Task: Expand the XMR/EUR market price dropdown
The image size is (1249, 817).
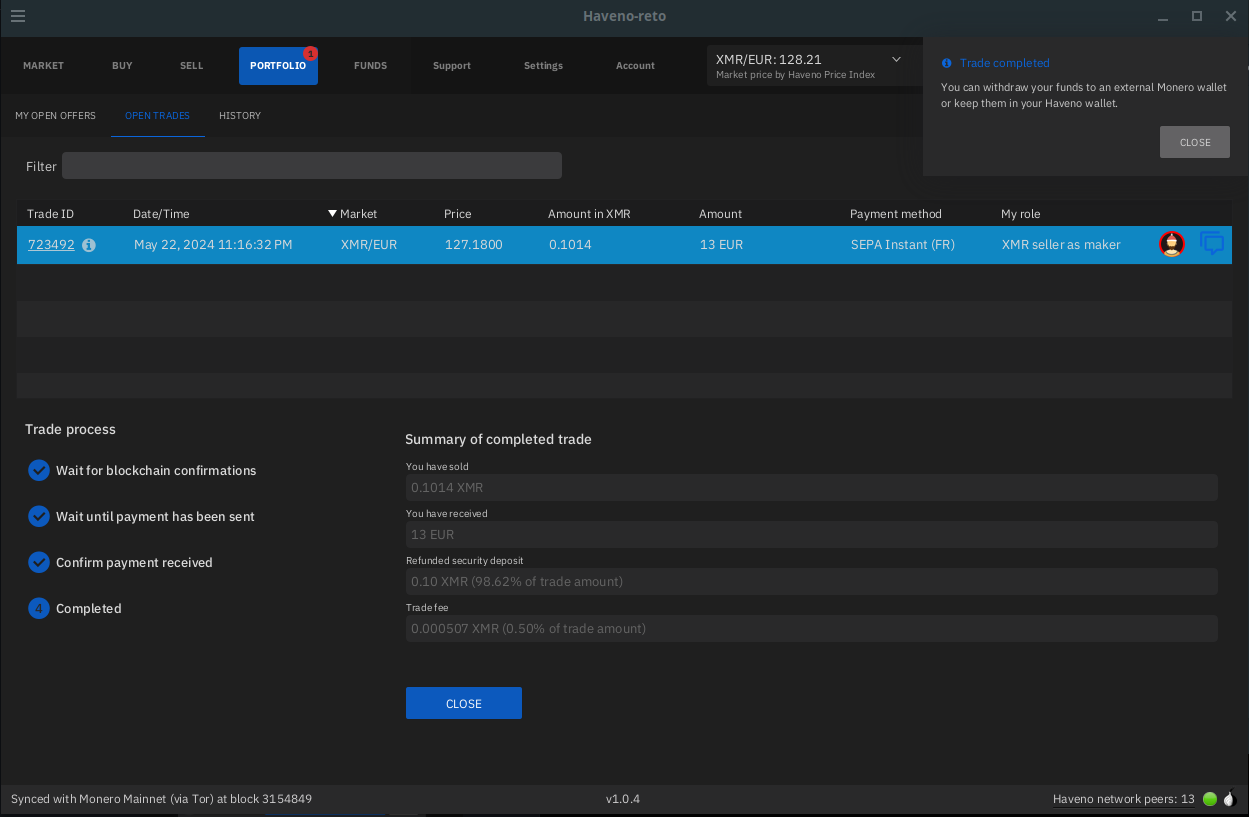Action: point(896,60)
